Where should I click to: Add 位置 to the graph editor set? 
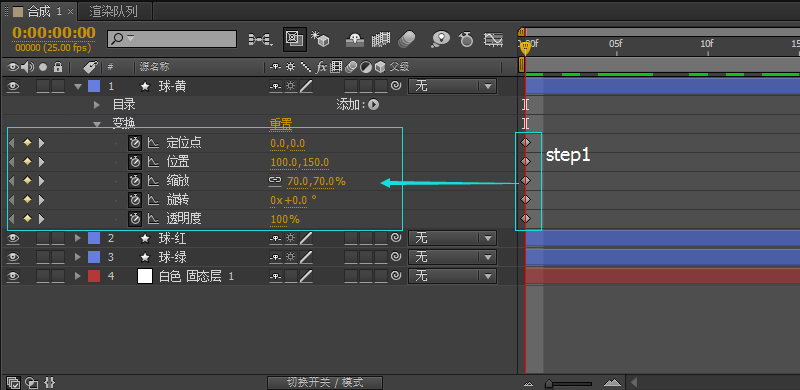point(153,162)
